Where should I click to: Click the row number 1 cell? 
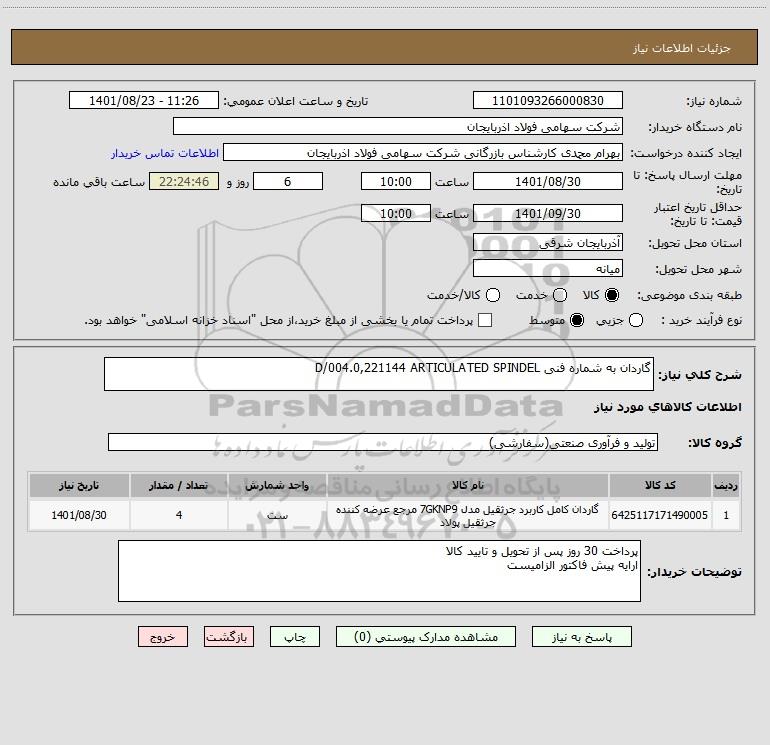click(726, 515)
